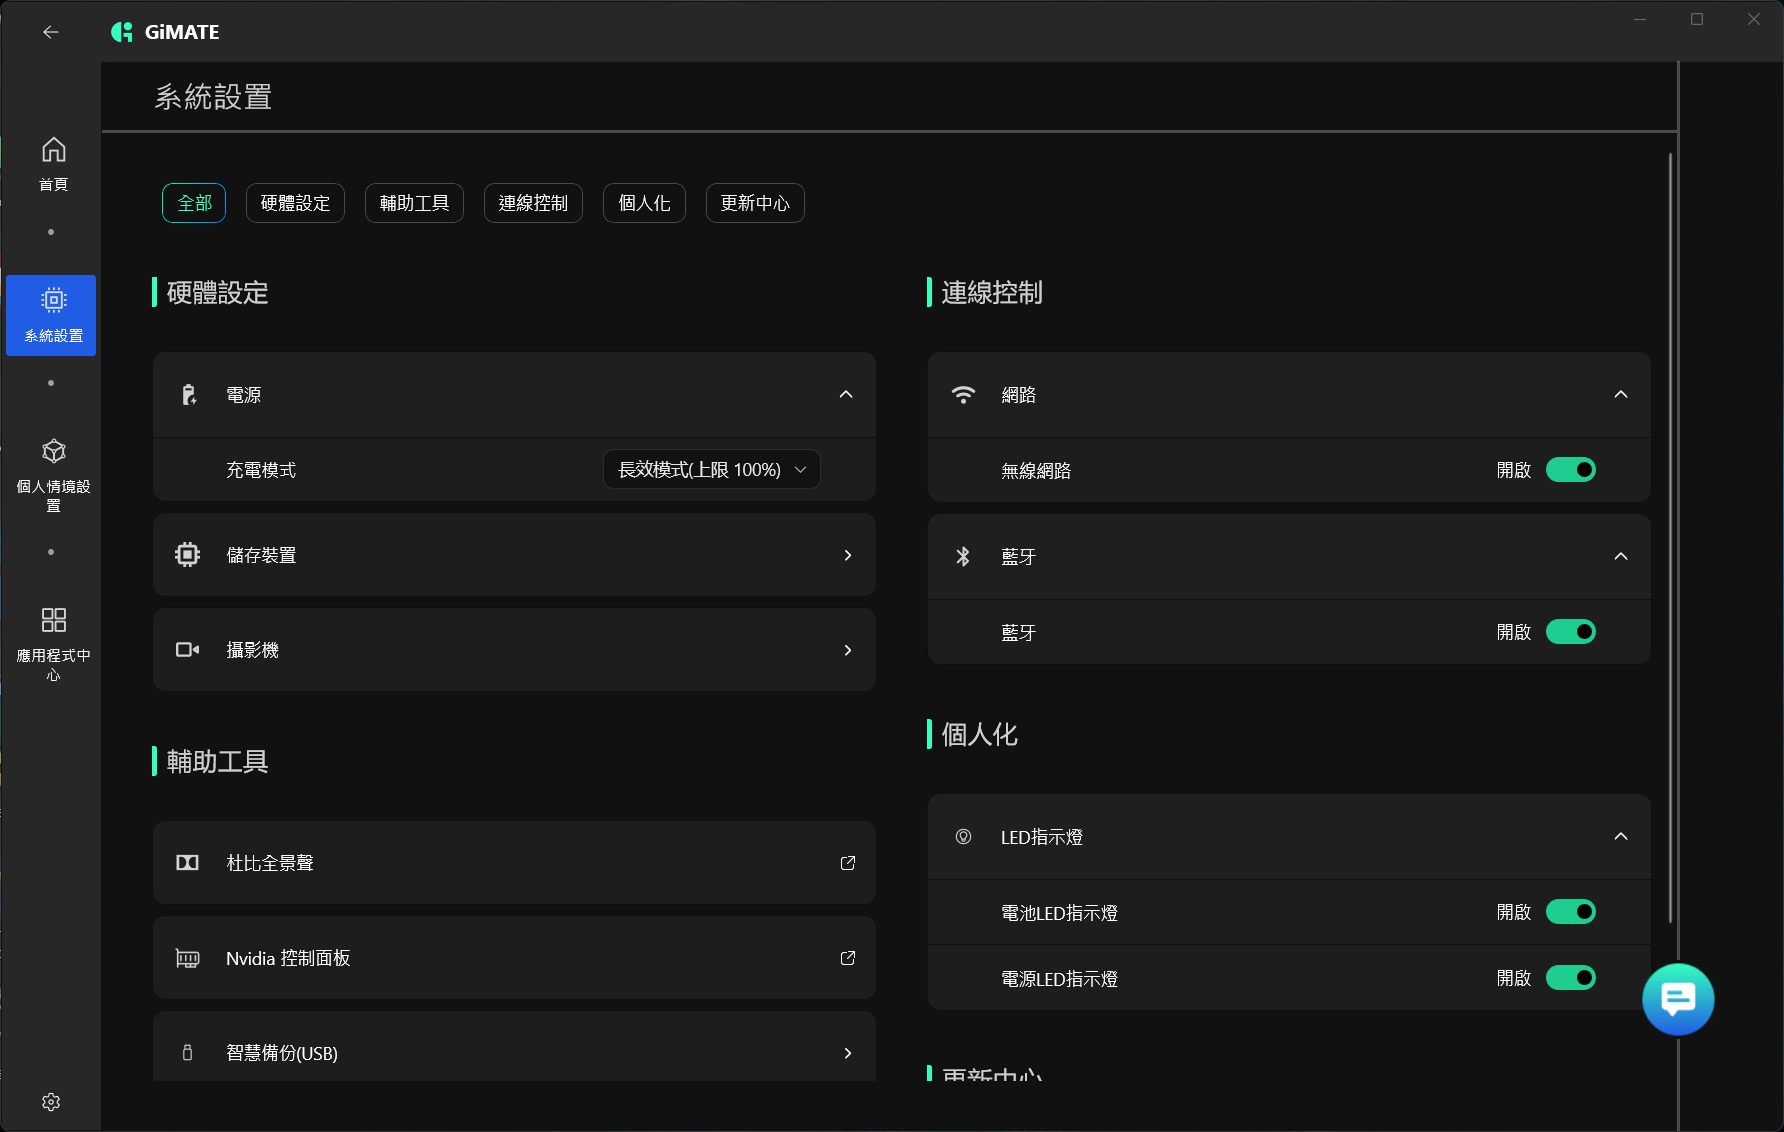This screenshot has width=1784, height=1132.
Task: Open the 首頁 home icon
Action: pos(53,150)
